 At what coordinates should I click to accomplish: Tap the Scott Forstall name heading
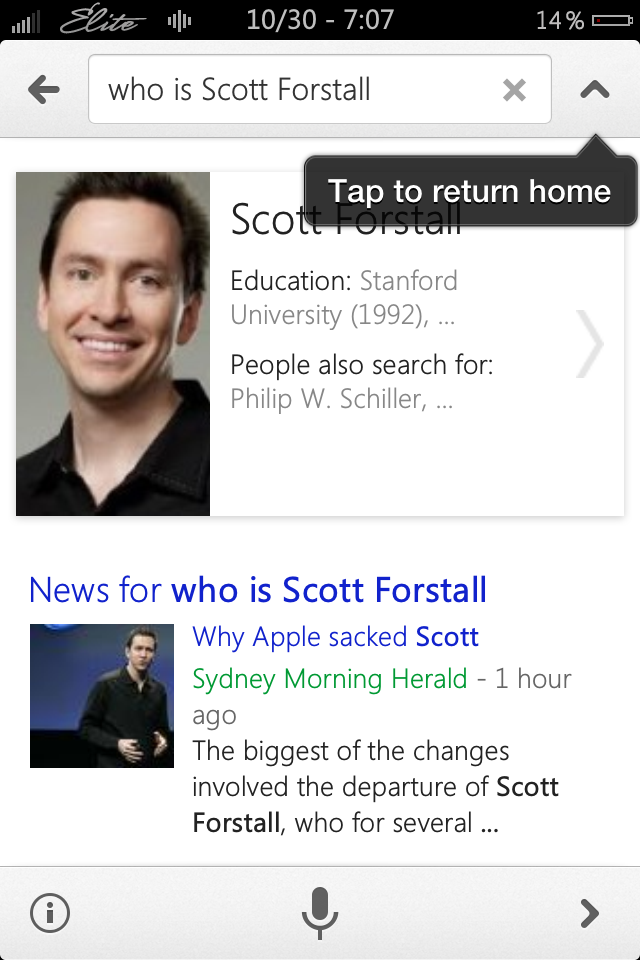(345, 219)
